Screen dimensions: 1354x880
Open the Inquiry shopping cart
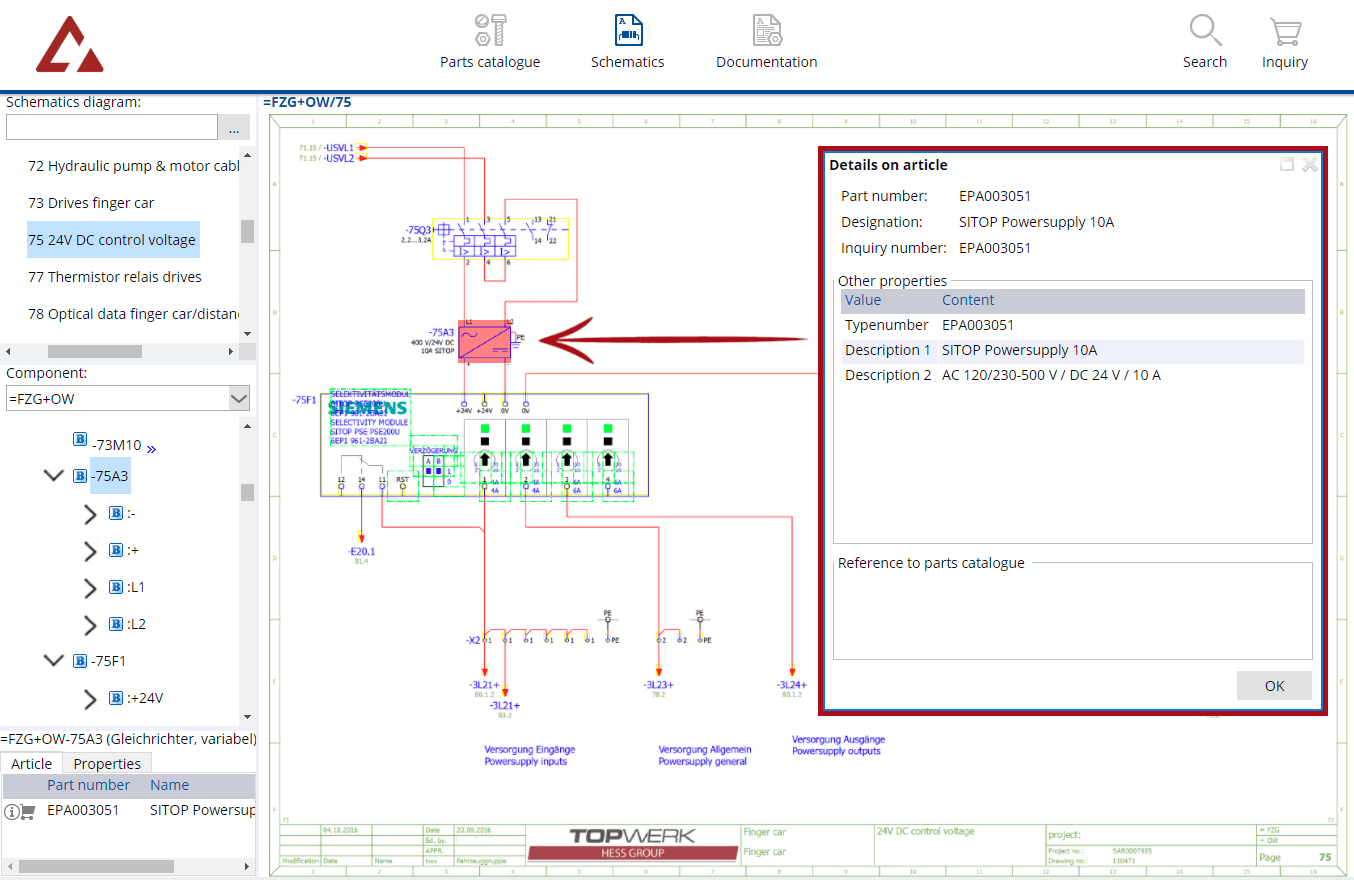1284,31
